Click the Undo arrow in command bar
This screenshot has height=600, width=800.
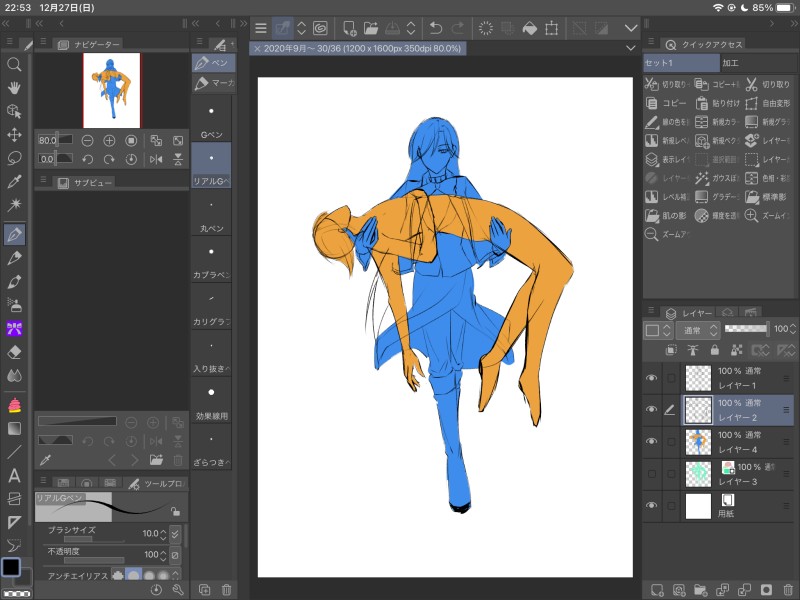coord(435,28)
